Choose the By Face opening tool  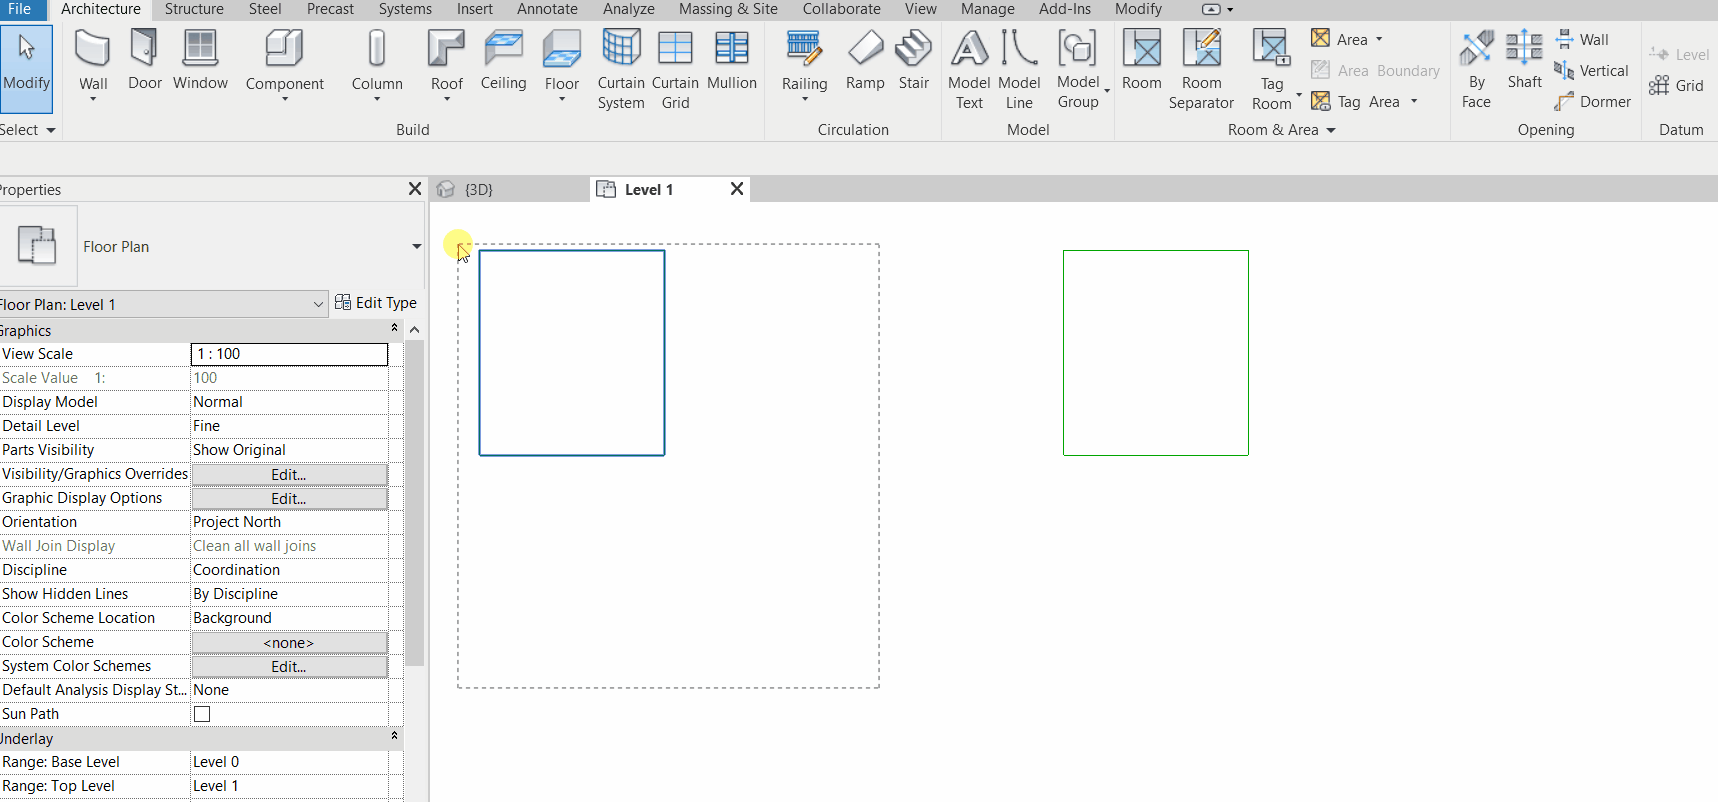point(1476,70)
